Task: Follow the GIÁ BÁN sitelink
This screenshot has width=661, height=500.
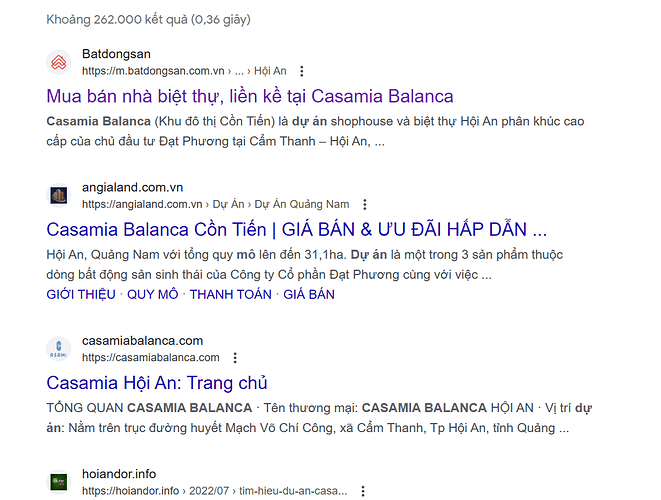Action: 309,294
